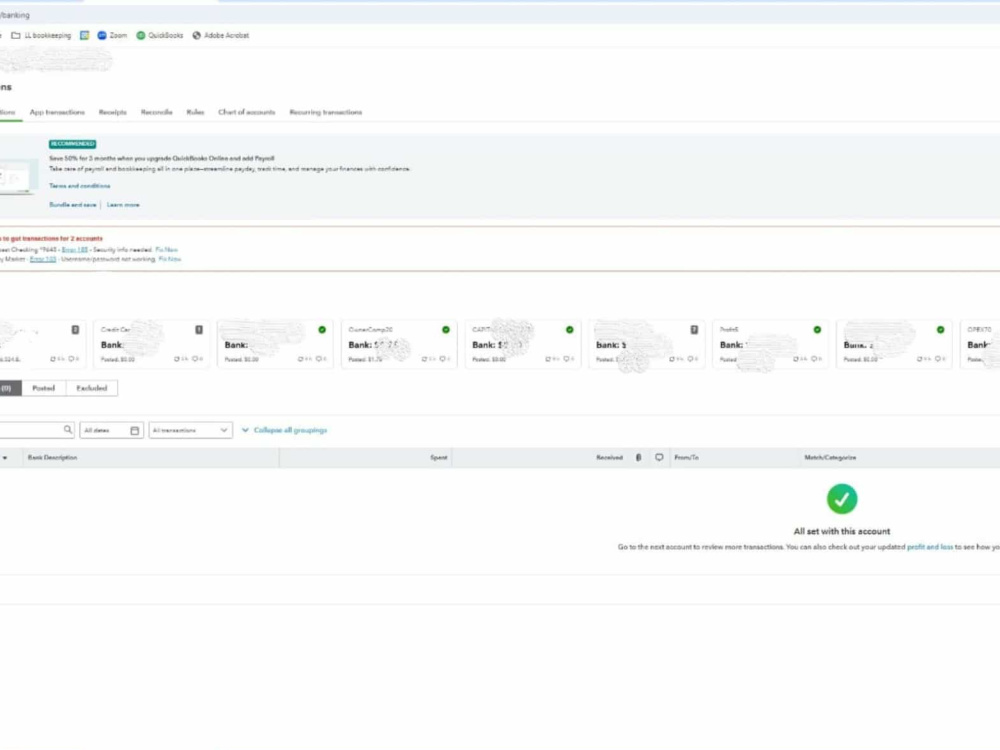This screenshot has width=1000, height=750.
Task: Click the RECOMMENDED badge
Action: (x=73, y=144)
